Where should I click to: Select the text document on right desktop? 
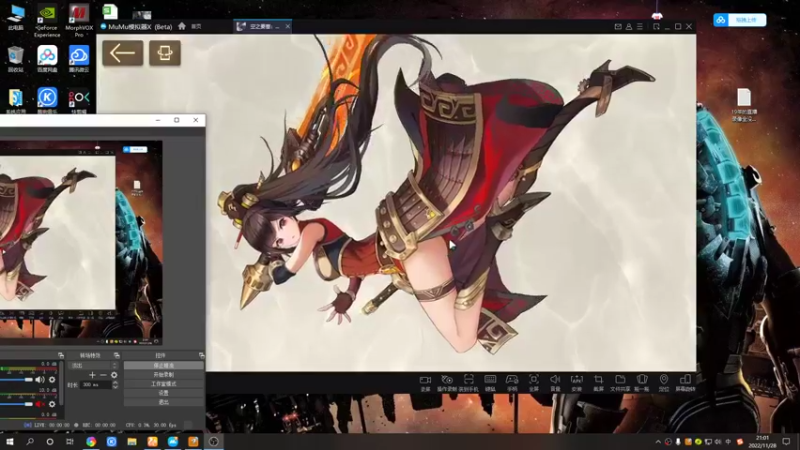(744, 105)
